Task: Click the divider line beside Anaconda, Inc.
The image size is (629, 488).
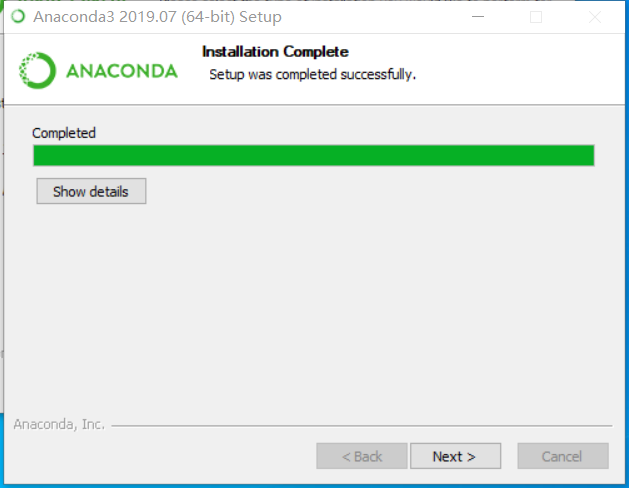Action: [x=362, y=425]
